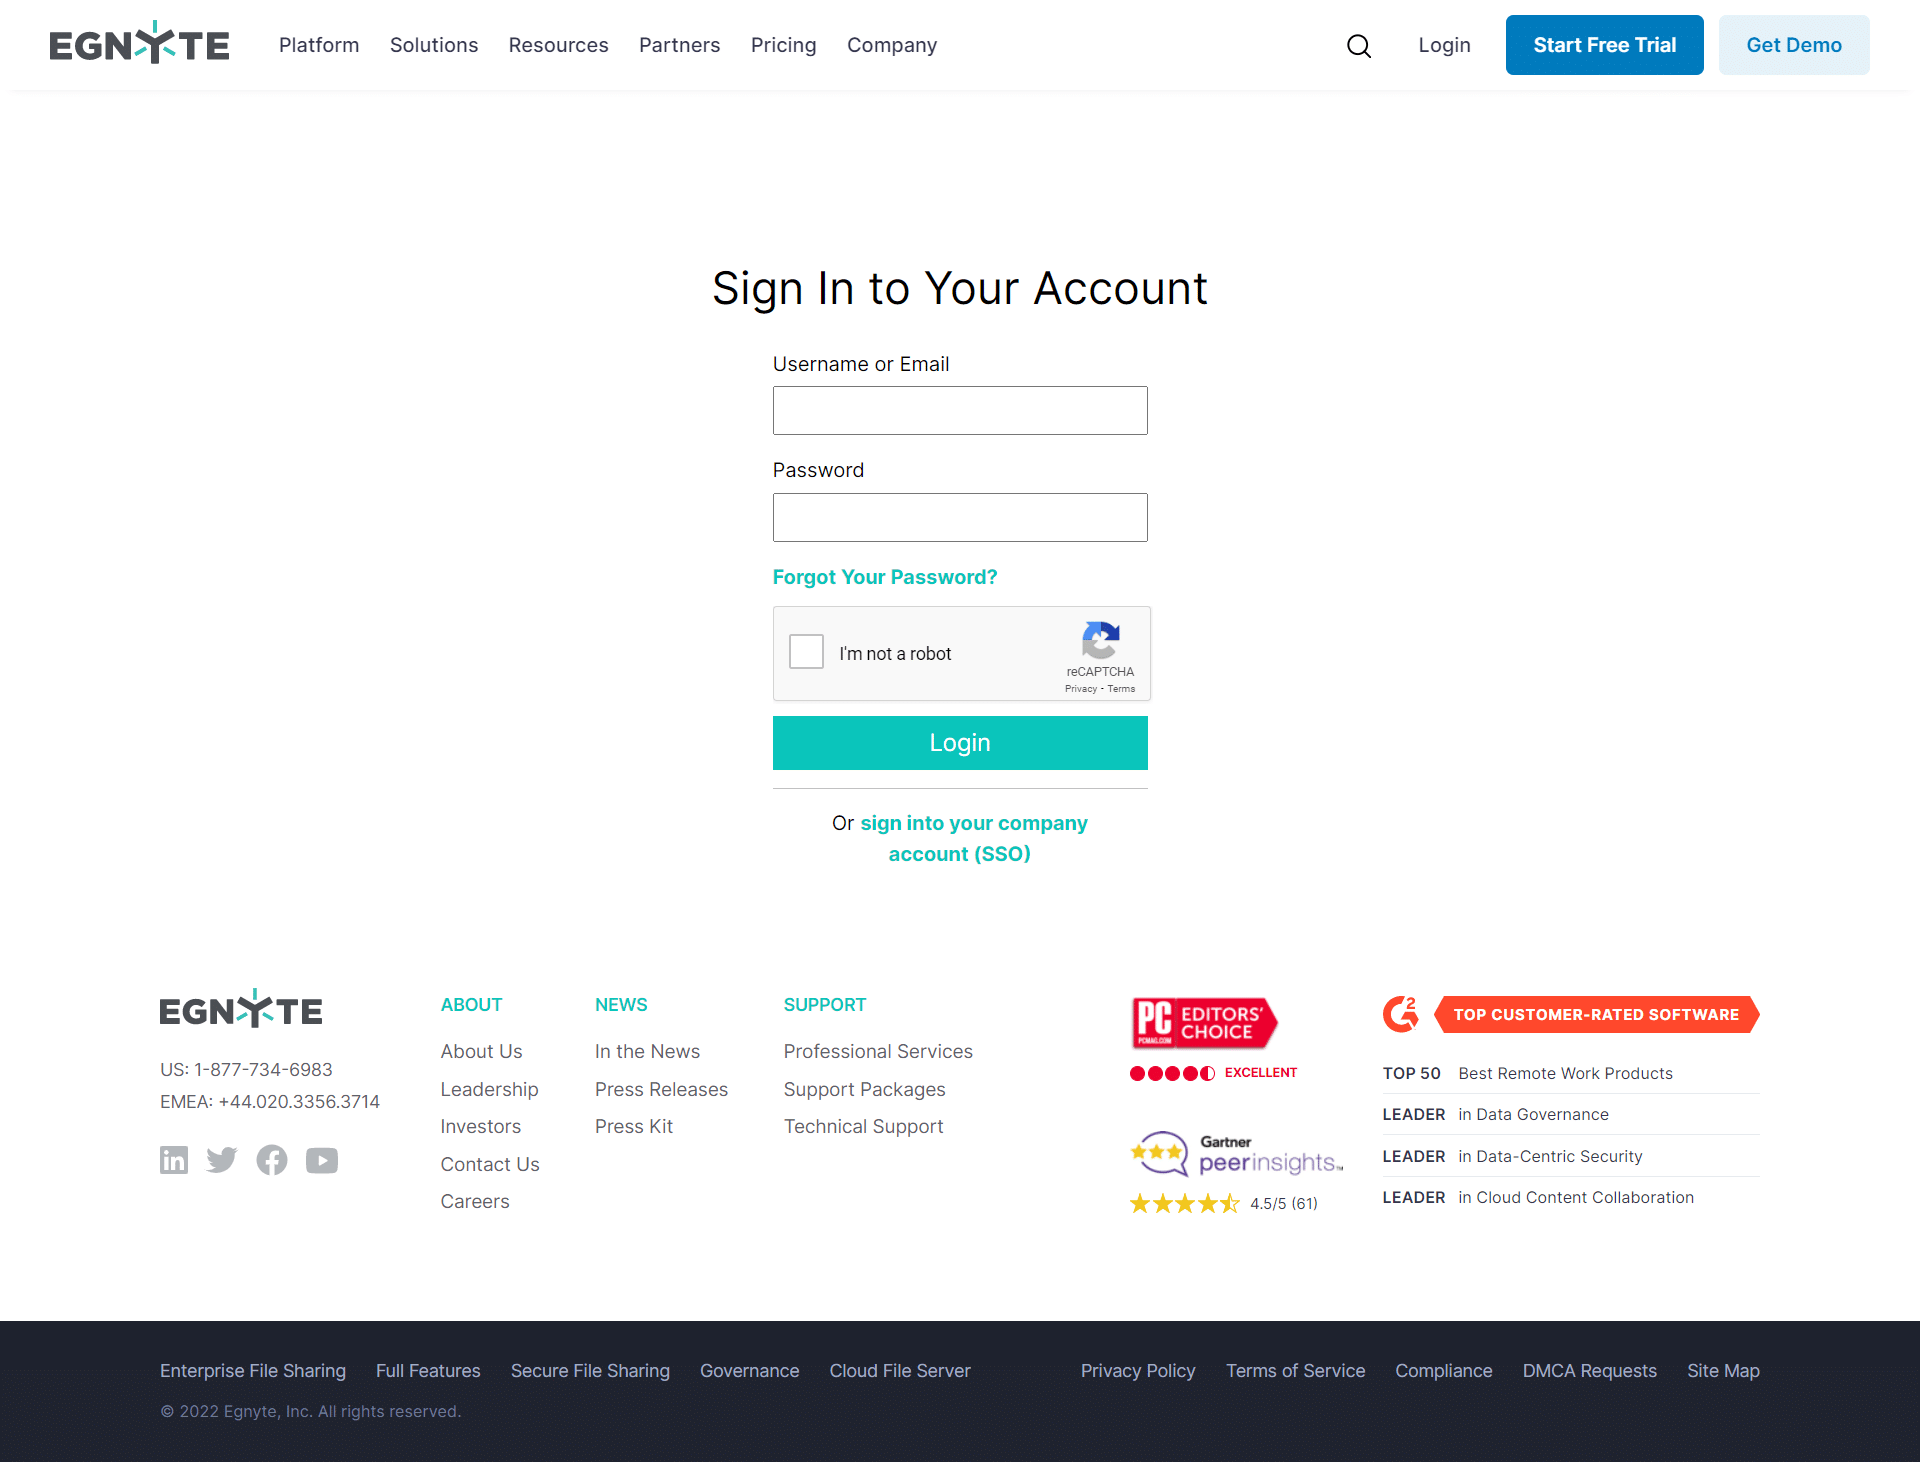Open the Solutions menu
Image resolution: width=1920 pixels, height=1462 pixels.
(434, 45)
